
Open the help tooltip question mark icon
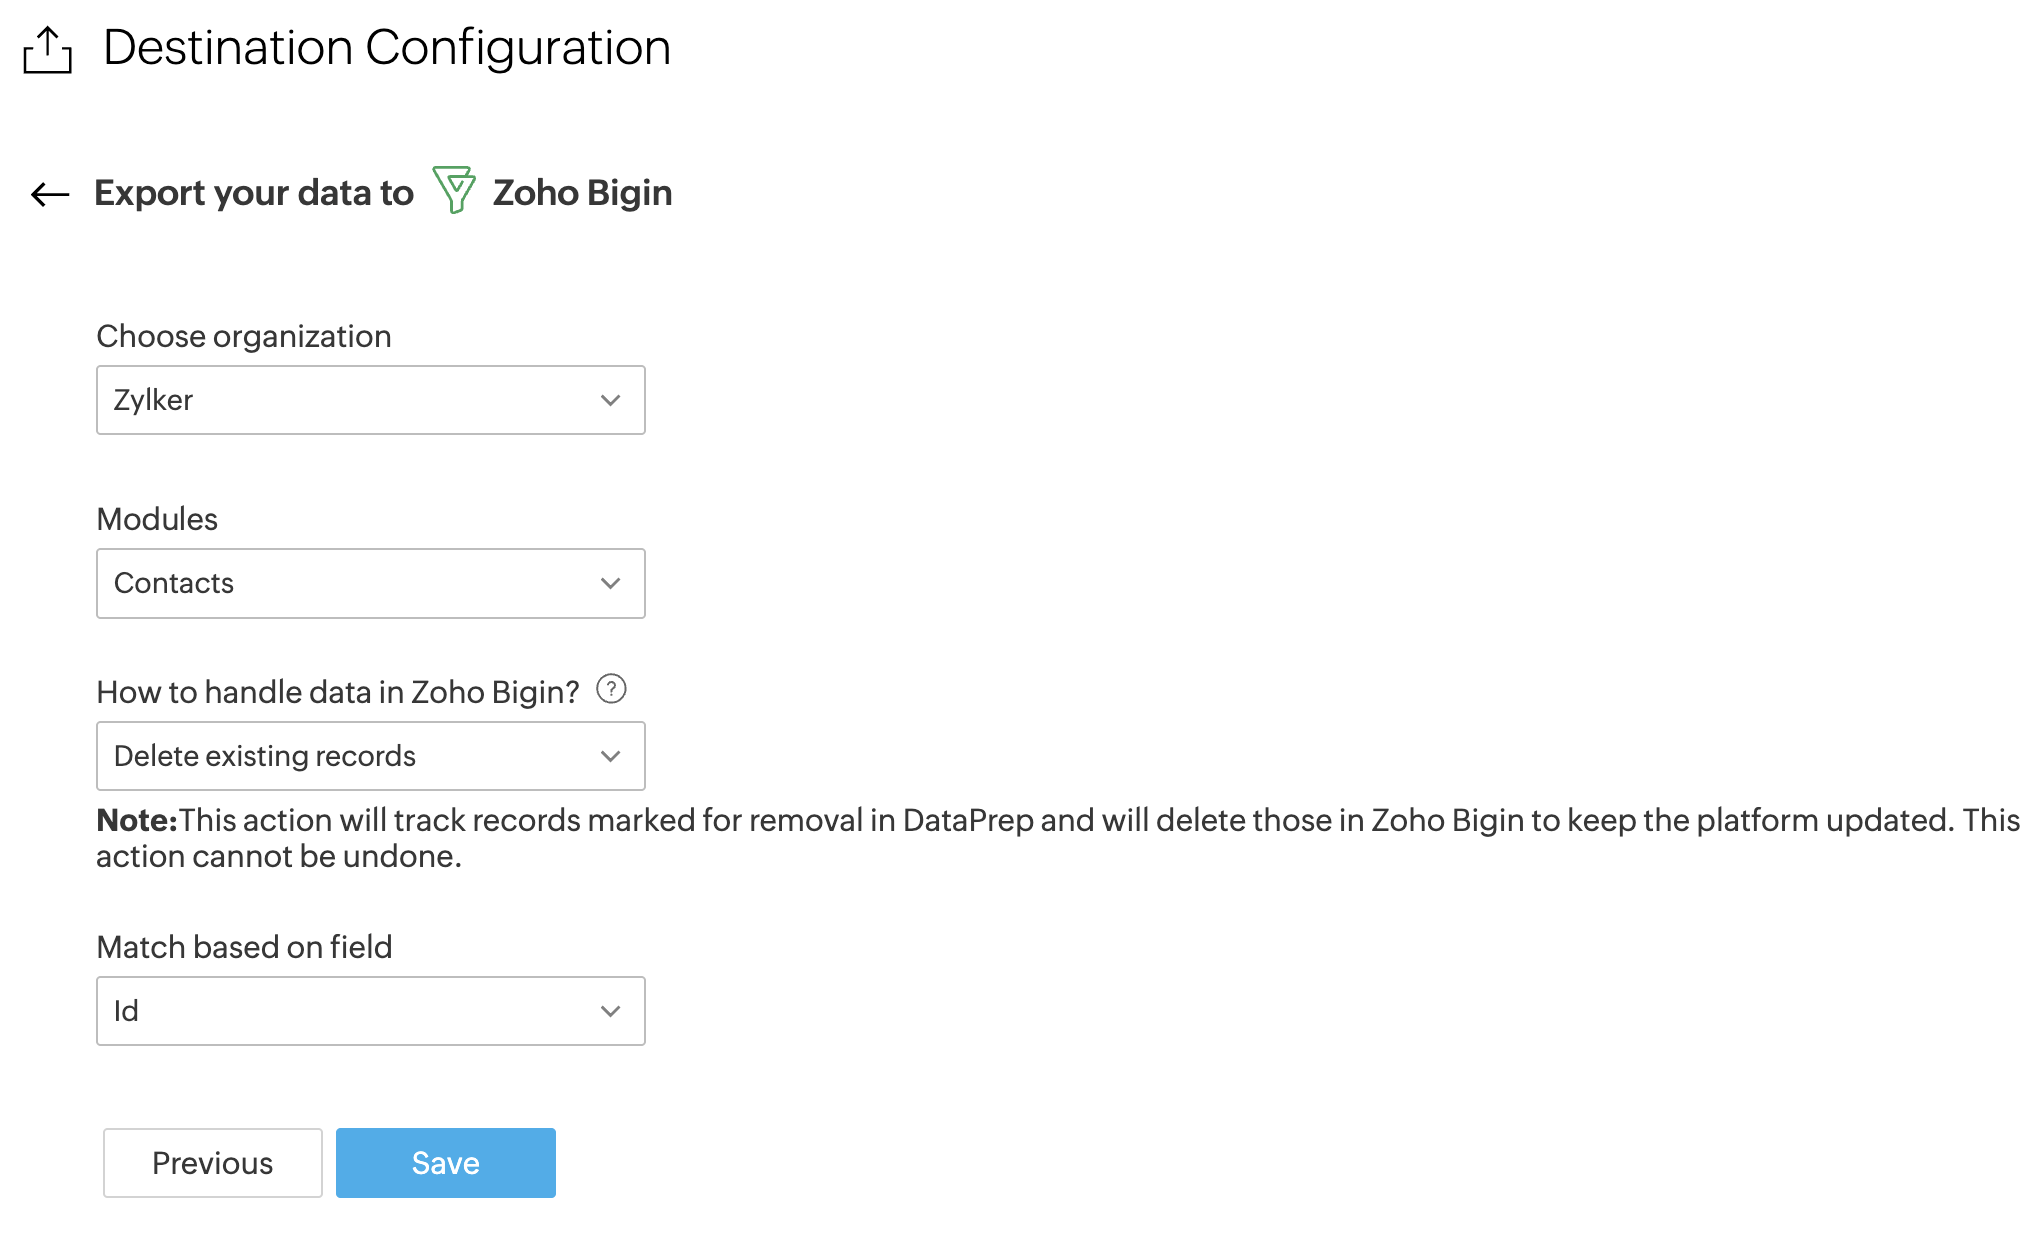pyautogui.click(x=611, y=689)
